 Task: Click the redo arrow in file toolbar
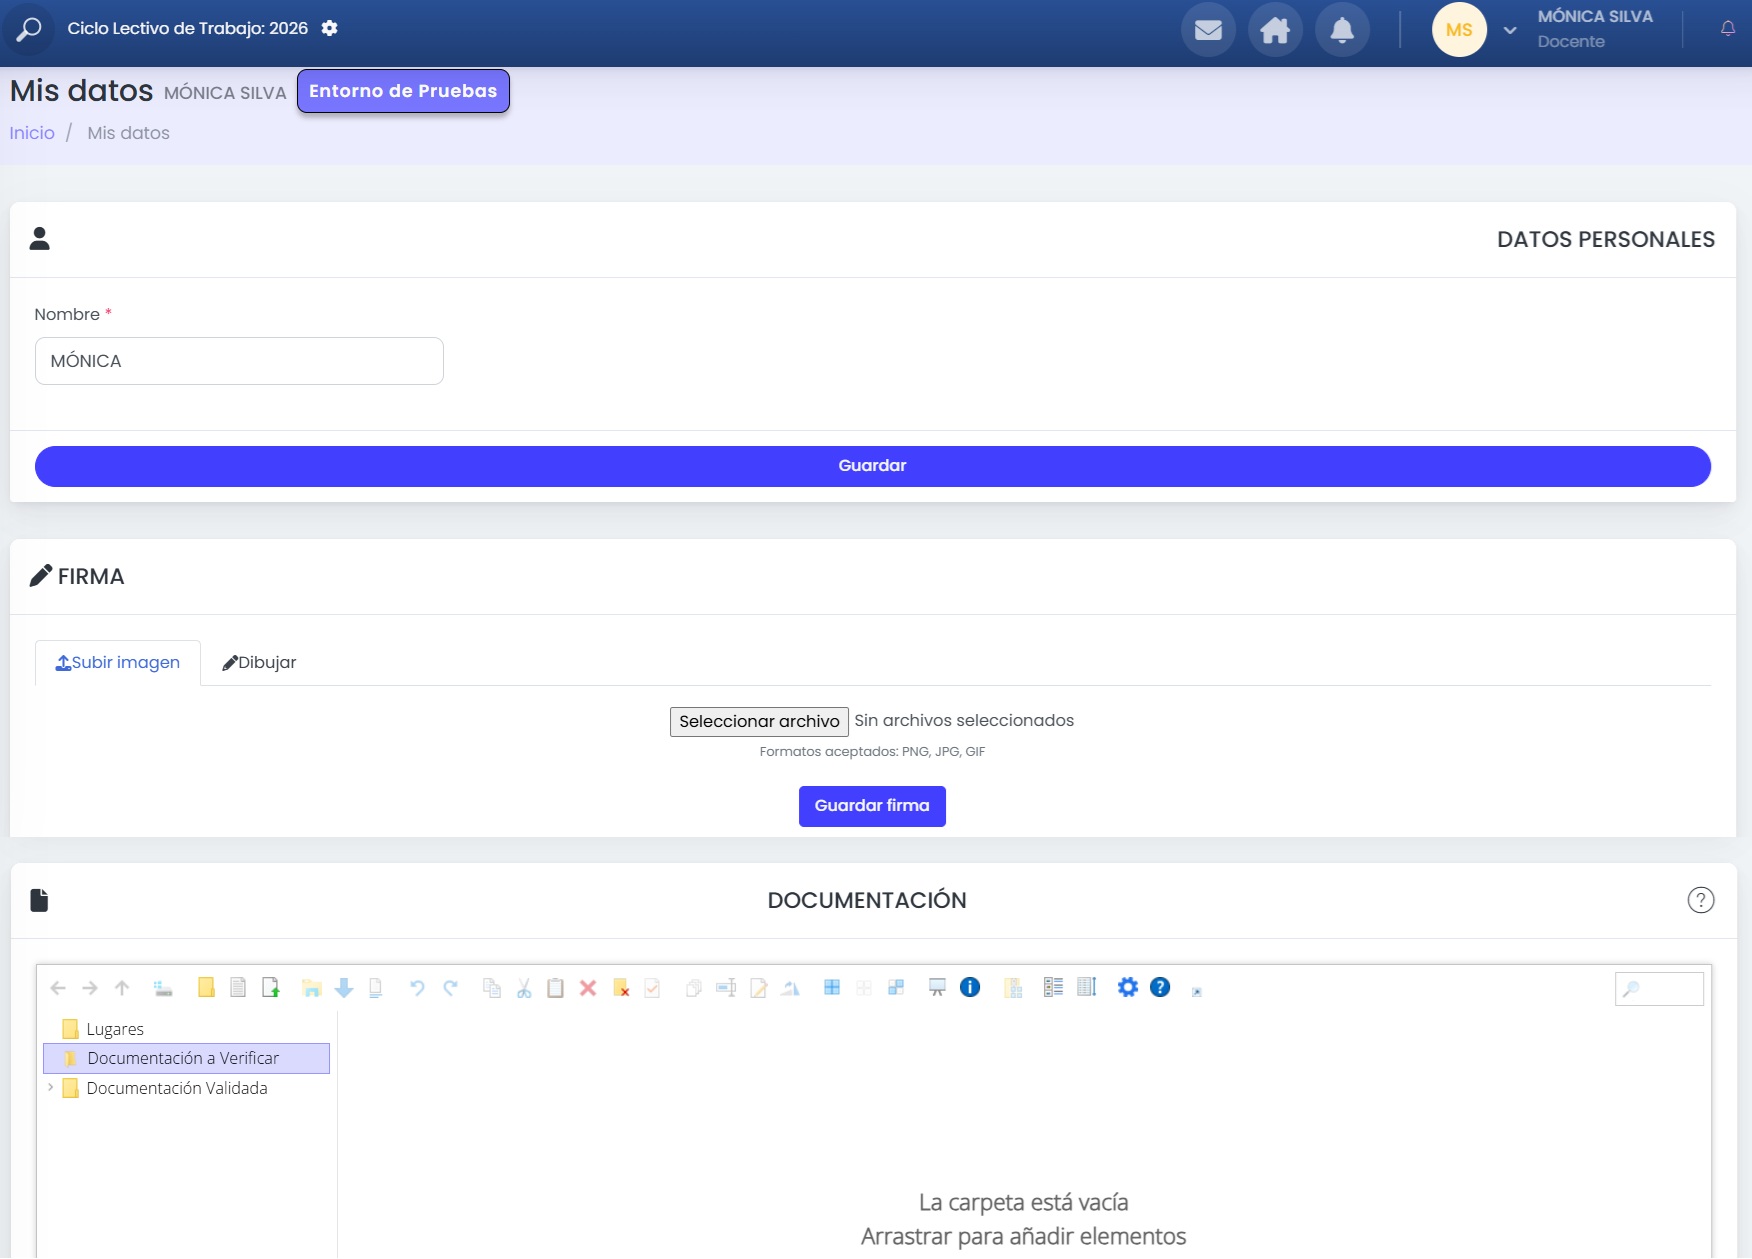pos(450,988)
